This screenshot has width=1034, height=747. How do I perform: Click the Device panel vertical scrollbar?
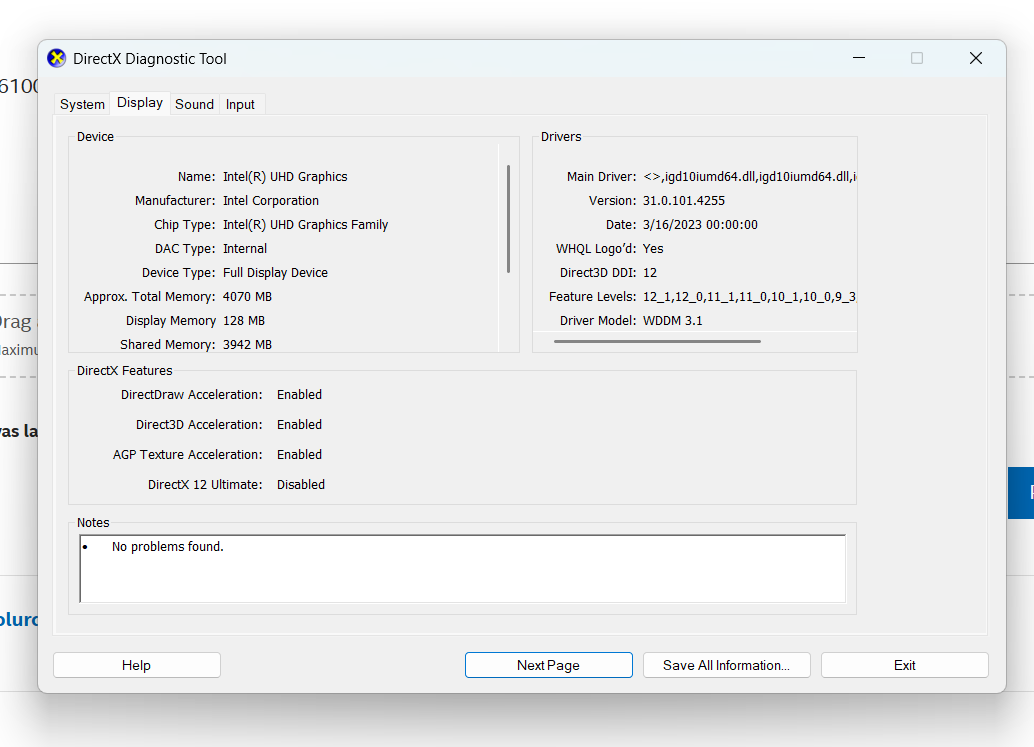point(509,220)
